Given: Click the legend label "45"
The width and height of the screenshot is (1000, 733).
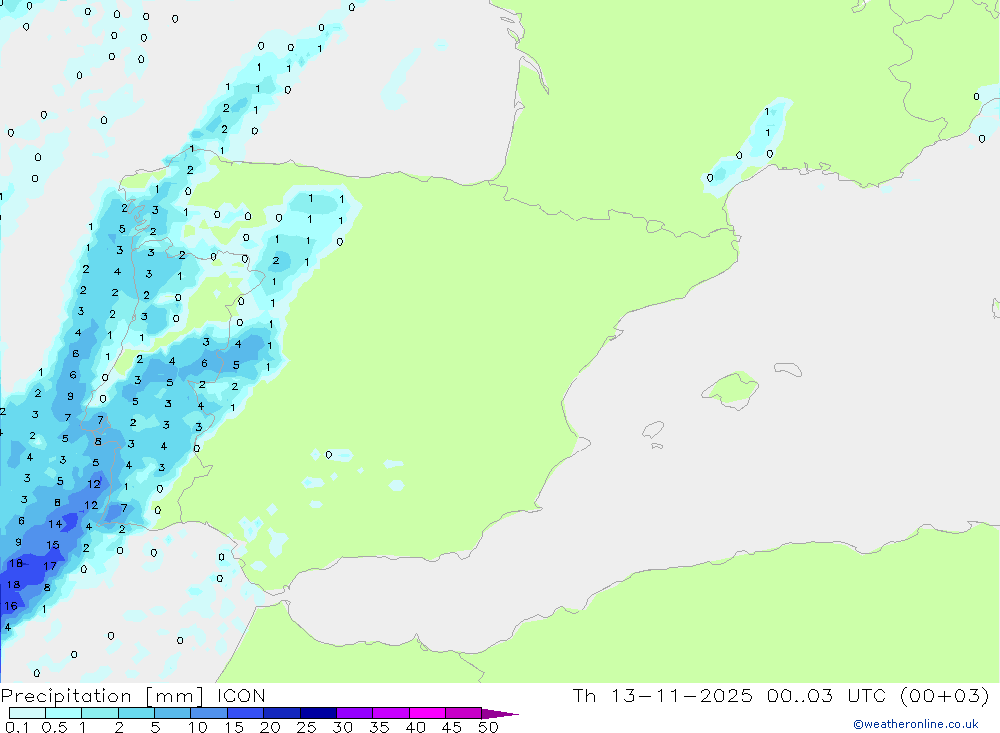Looking at the screenshot, I should tap(452, 727).
